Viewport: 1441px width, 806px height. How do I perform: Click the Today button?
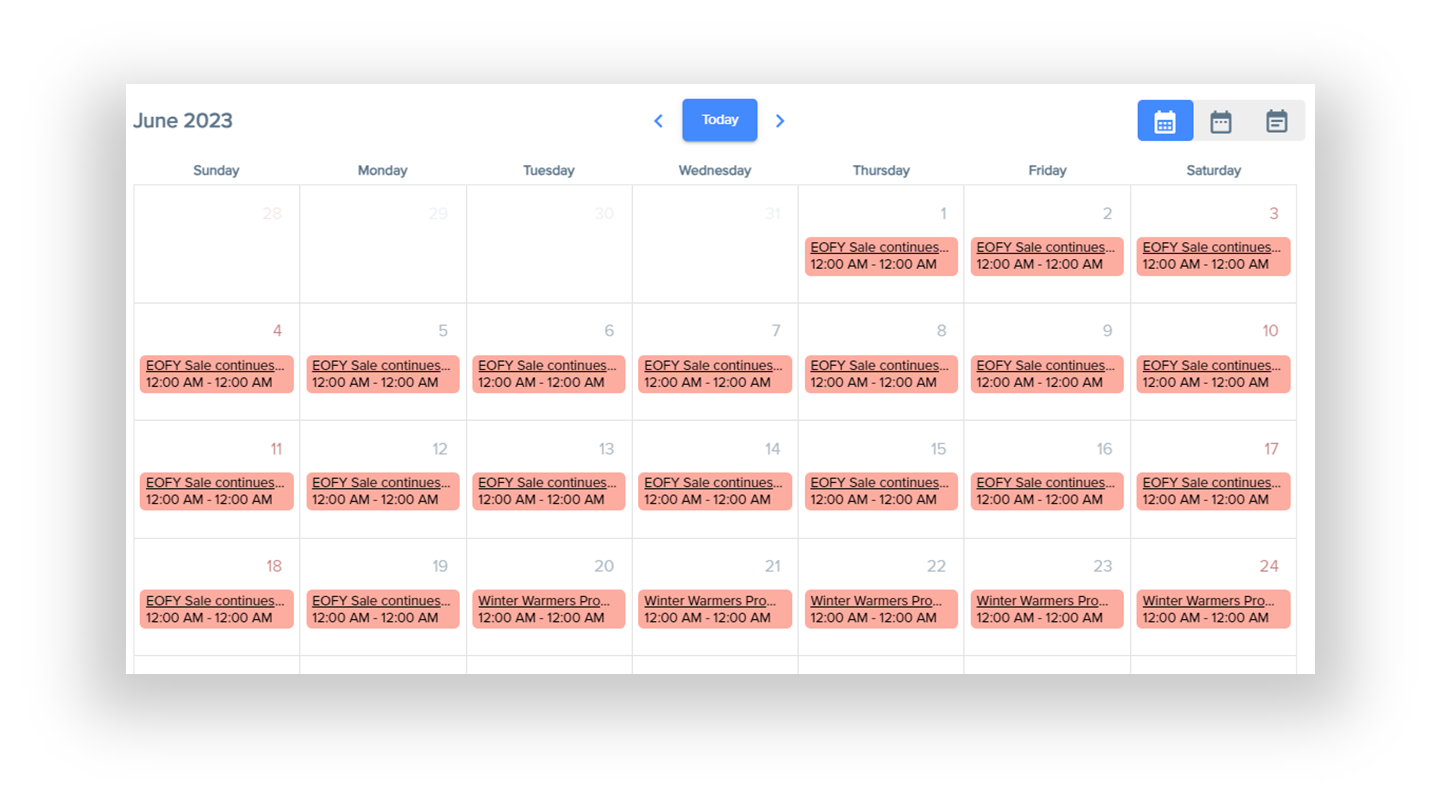[719, 120]
